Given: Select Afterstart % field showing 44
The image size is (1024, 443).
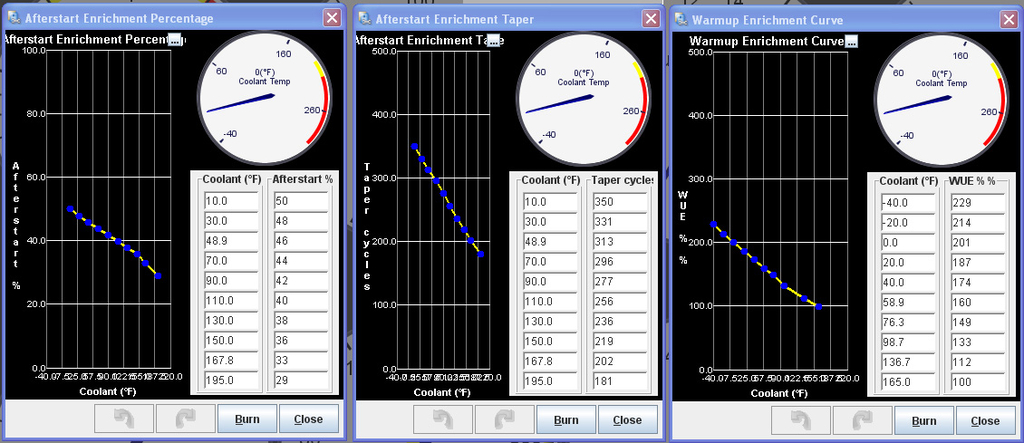Looking at the screenshot, I should coord(300,261).
